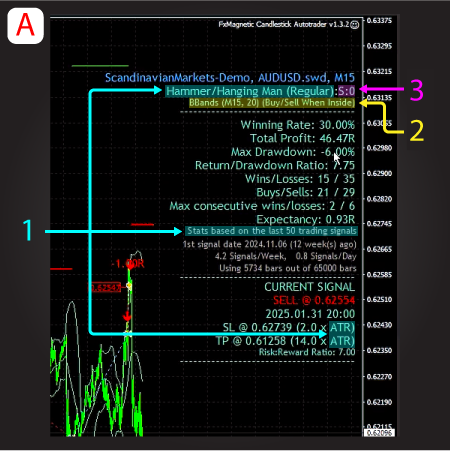Image resolution: width=450 pixels, height=451 pixels.
Task: Click the S:0 label next to the pattern name
Action: 346,91
